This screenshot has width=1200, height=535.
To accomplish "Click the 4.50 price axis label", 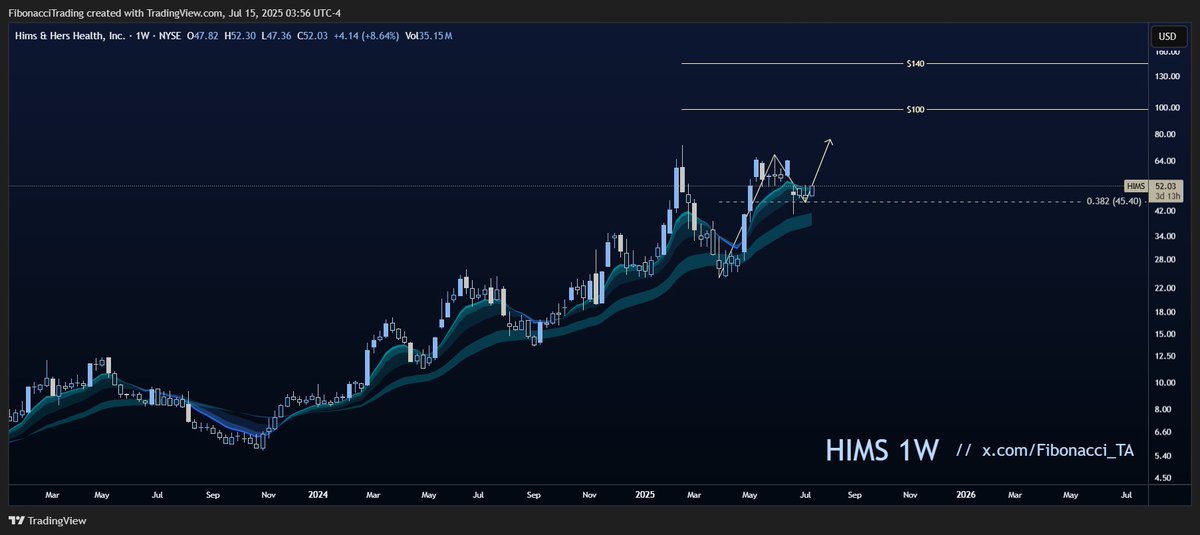I will point(1163,478).
